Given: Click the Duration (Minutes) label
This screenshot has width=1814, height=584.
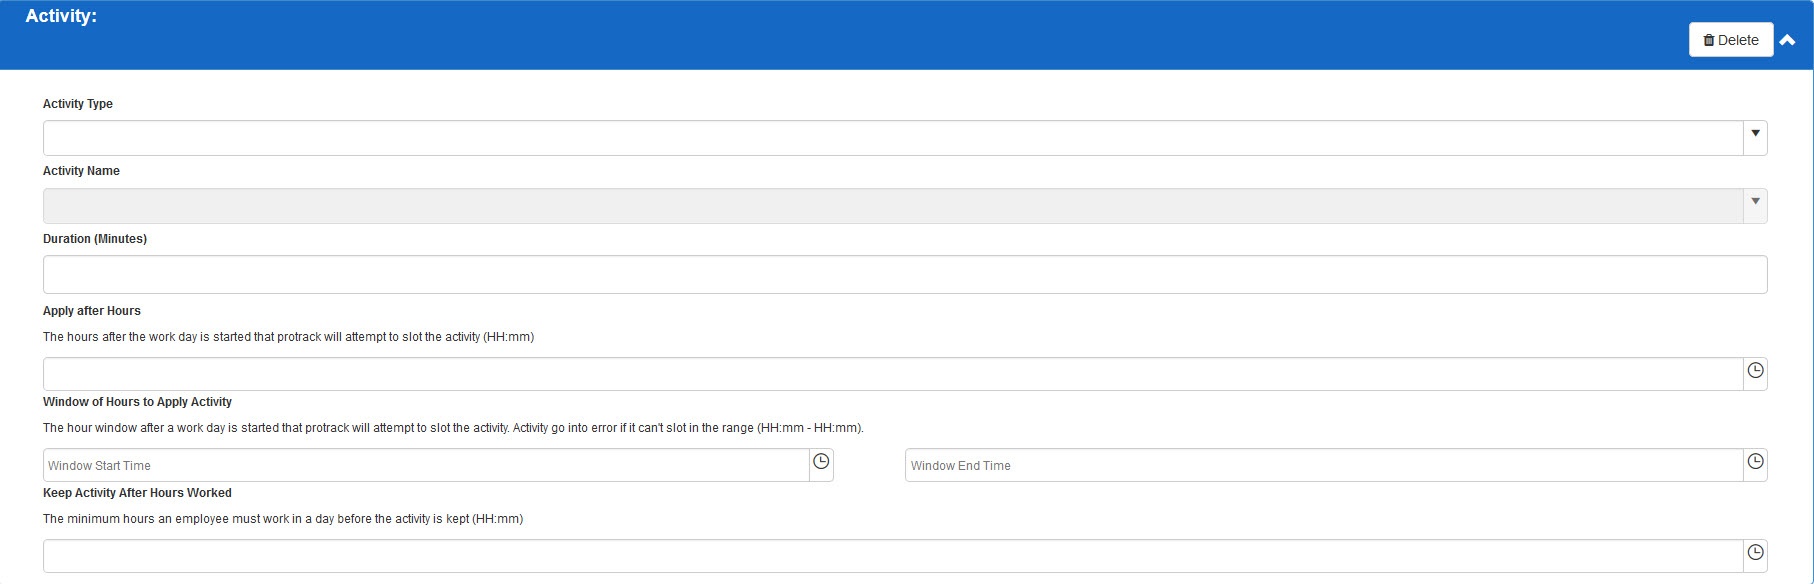Looking at the screenshot, I should click(x=95, y=239).
